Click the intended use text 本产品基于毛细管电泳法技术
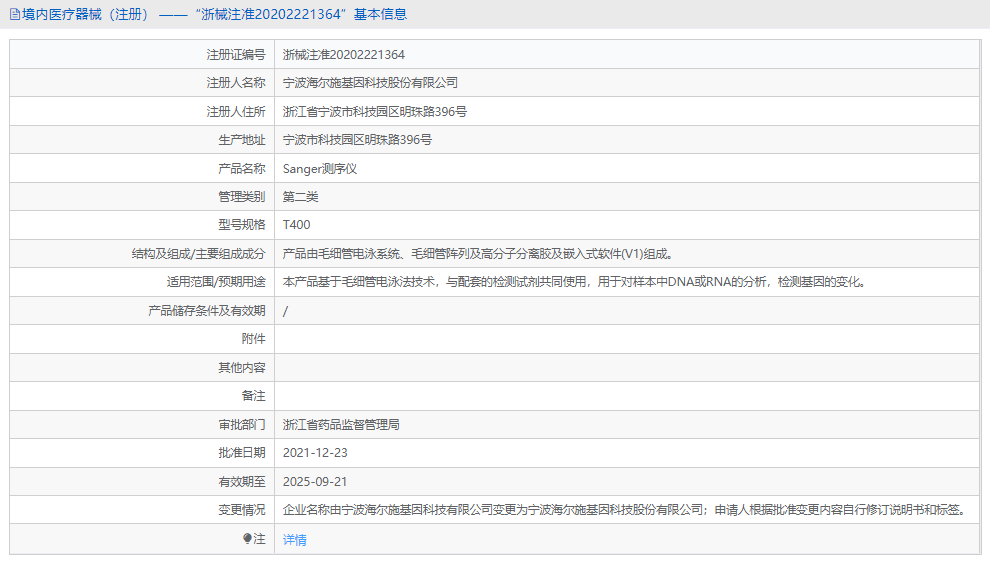990x563 pixels. (x=575, y=282)
